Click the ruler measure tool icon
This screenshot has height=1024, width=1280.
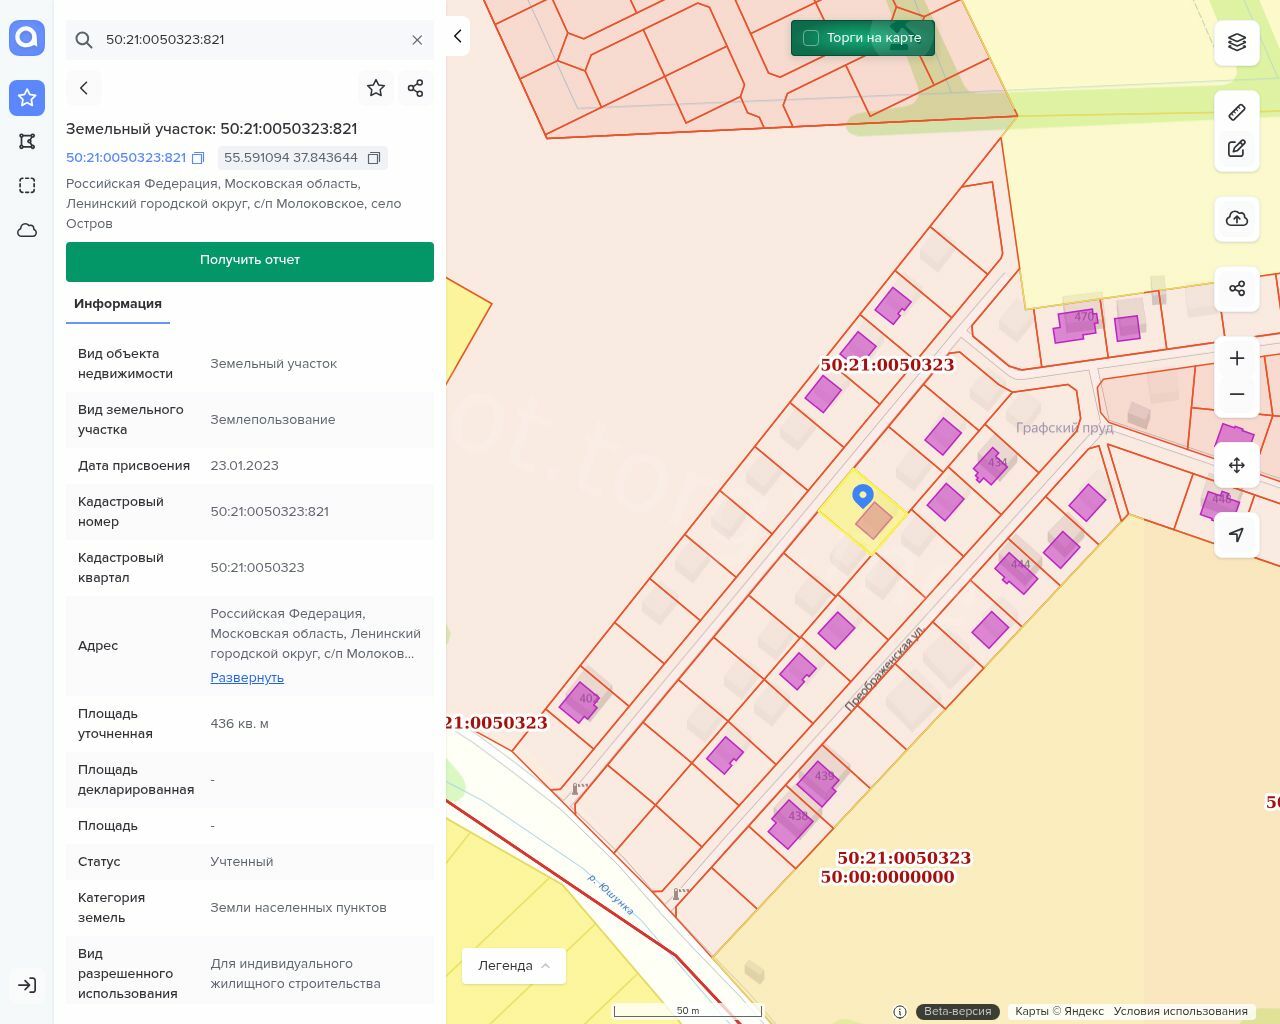point(1237,112)
